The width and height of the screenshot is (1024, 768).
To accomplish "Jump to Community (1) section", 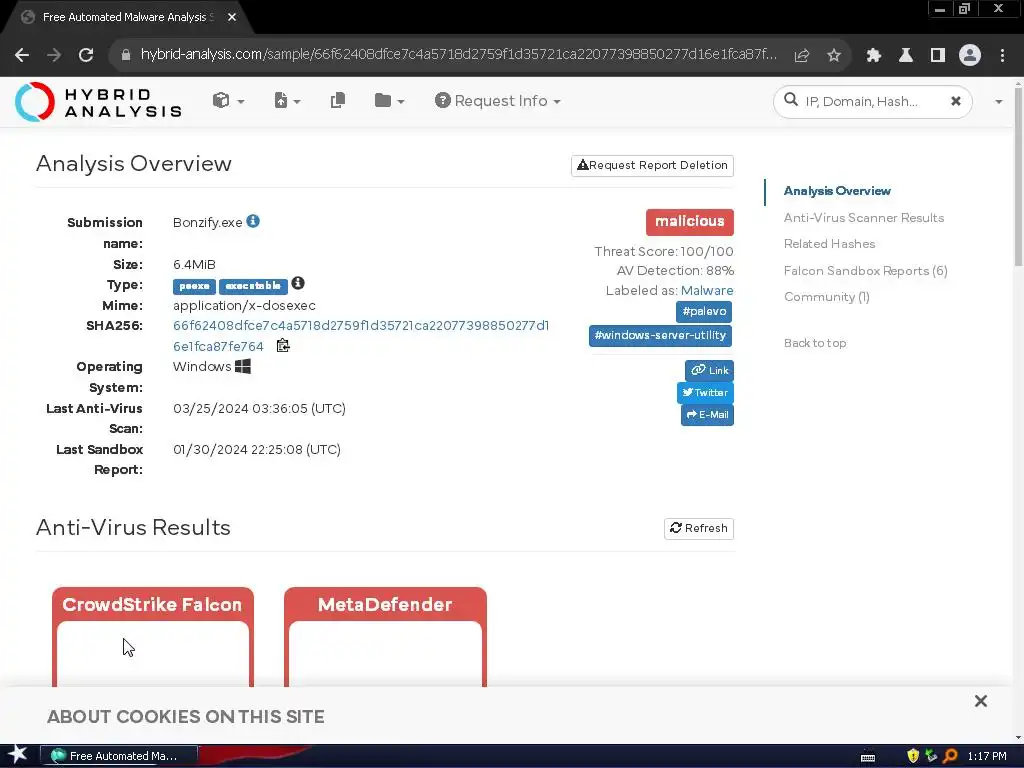I will point(827,297).
